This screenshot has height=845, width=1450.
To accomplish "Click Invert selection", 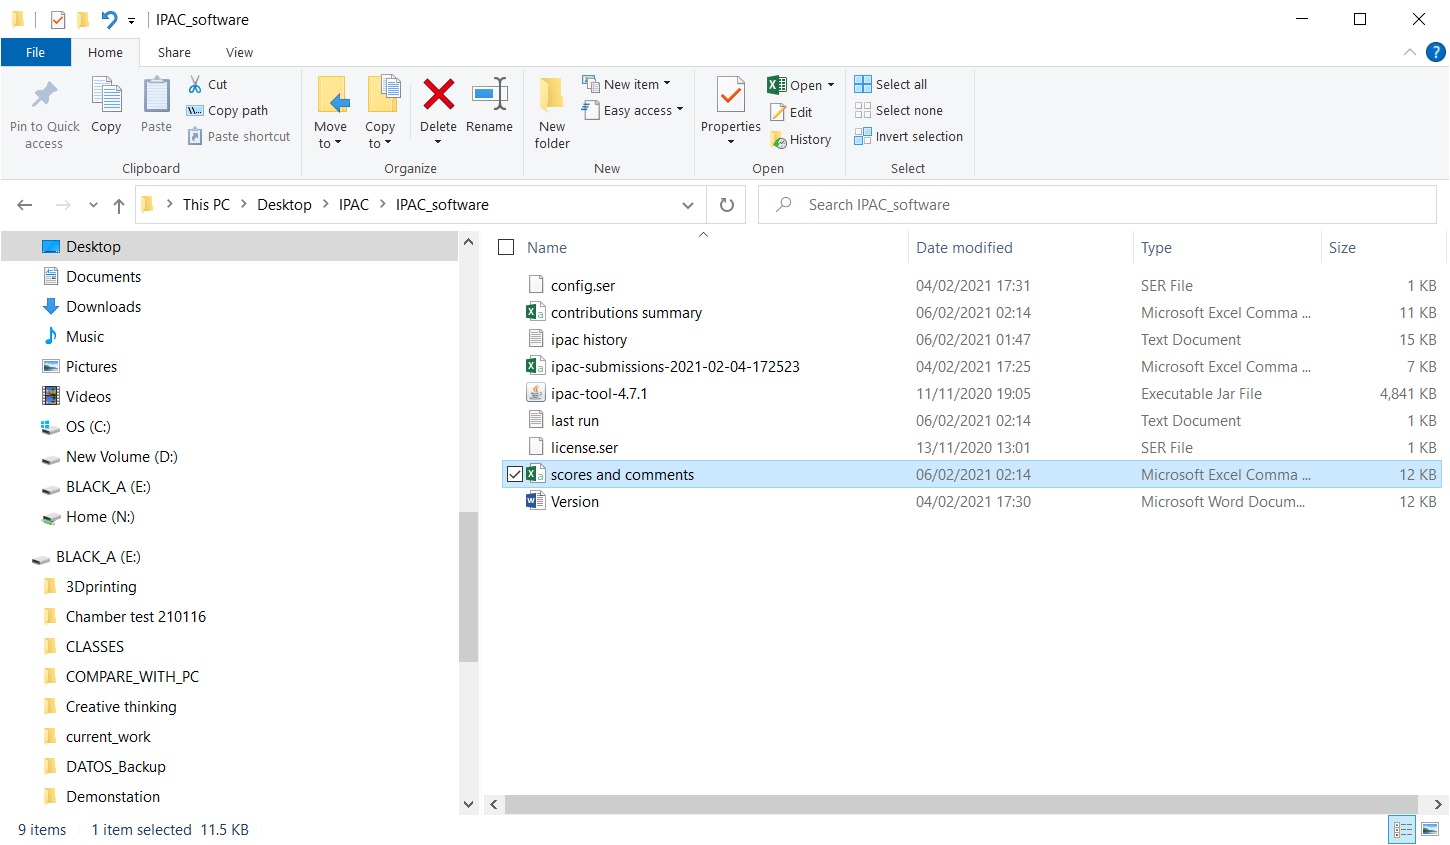I will point(909,137).
